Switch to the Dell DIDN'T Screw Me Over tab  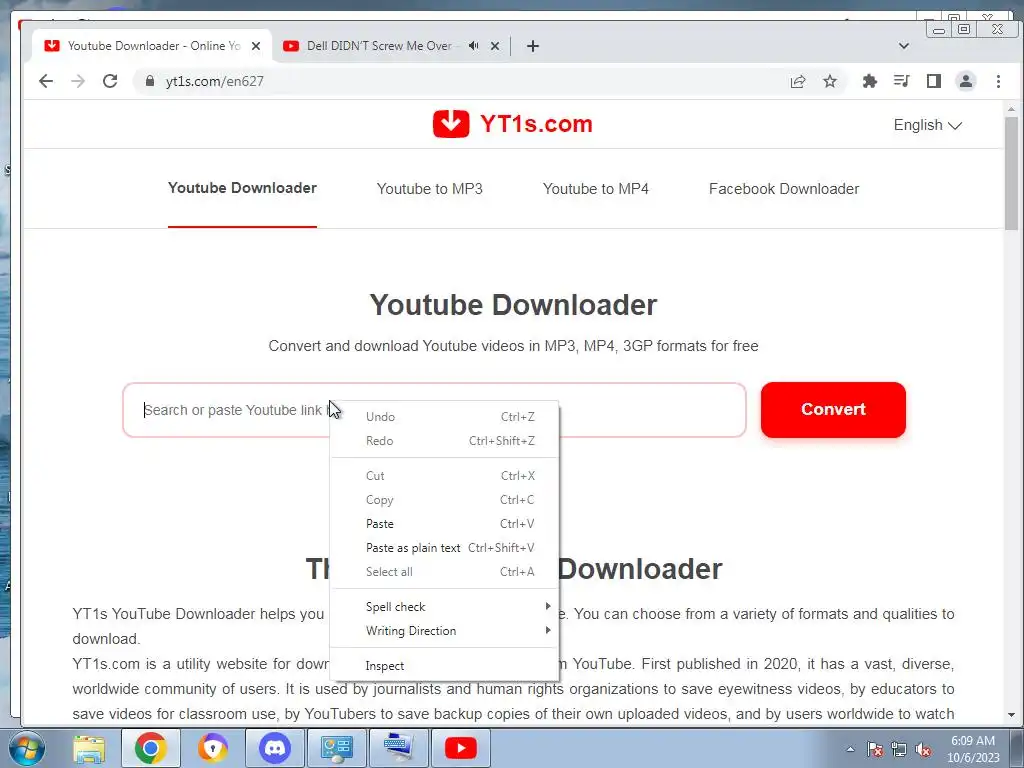tap(379, 46)
